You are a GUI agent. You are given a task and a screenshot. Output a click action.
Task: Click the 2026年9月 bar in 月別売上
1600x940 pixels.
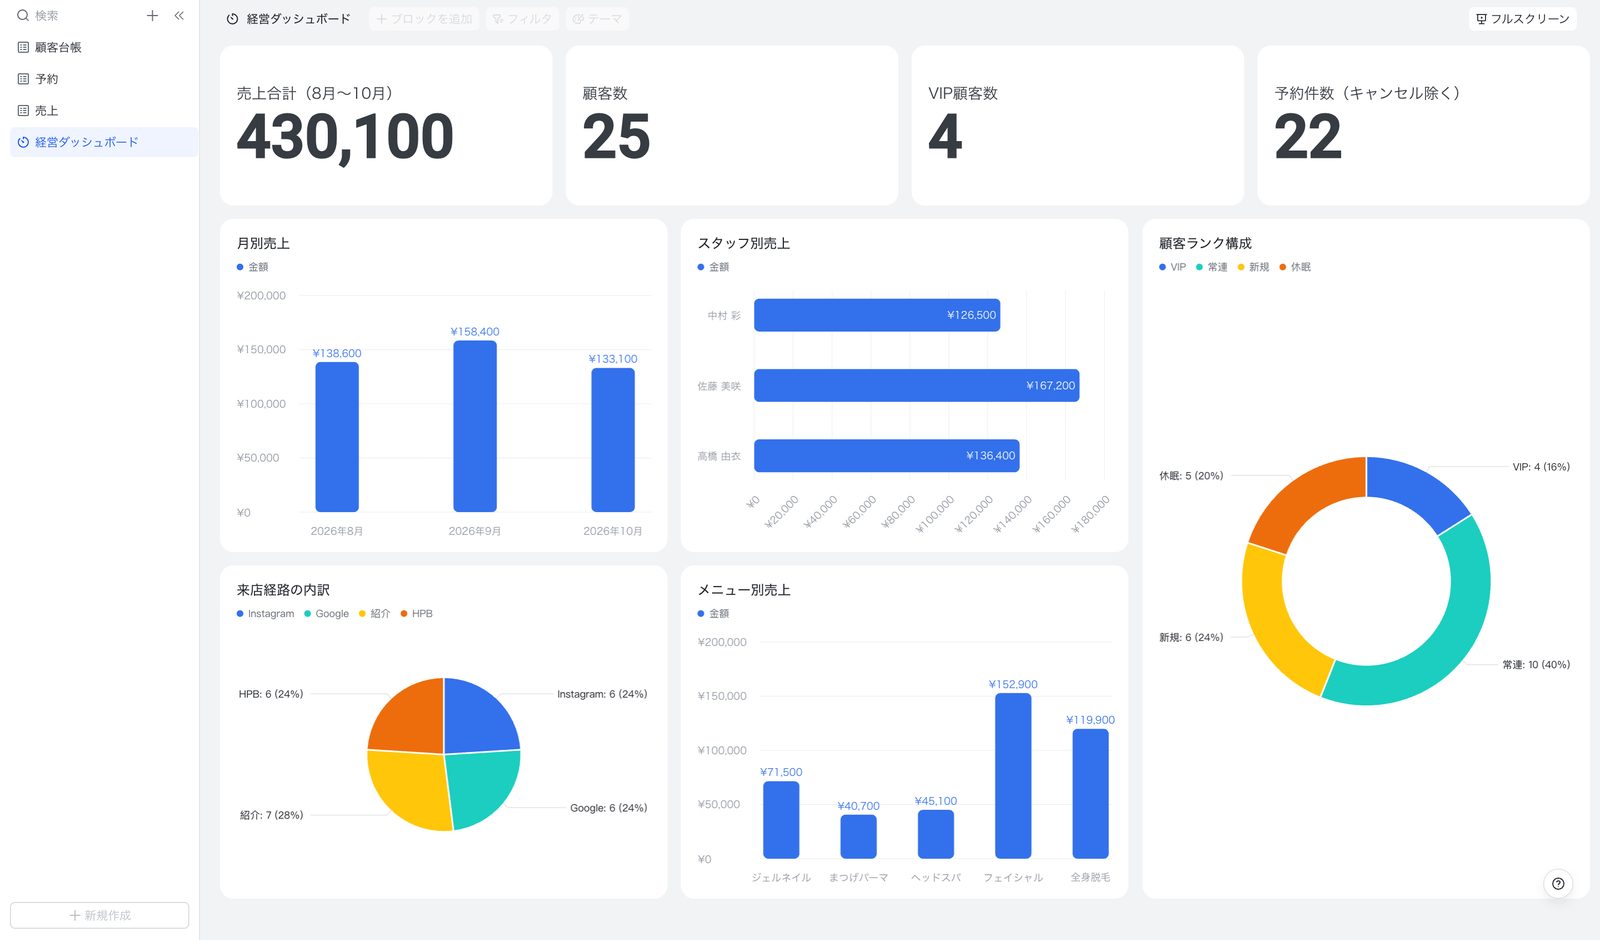(475, 426)
